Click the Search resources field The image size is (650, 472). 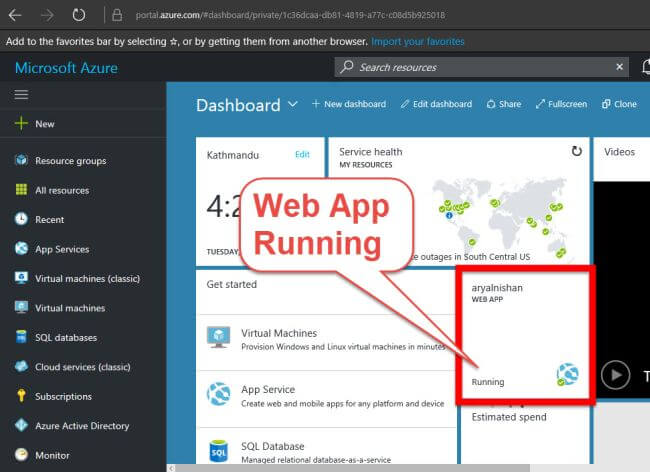pos(481,67)
